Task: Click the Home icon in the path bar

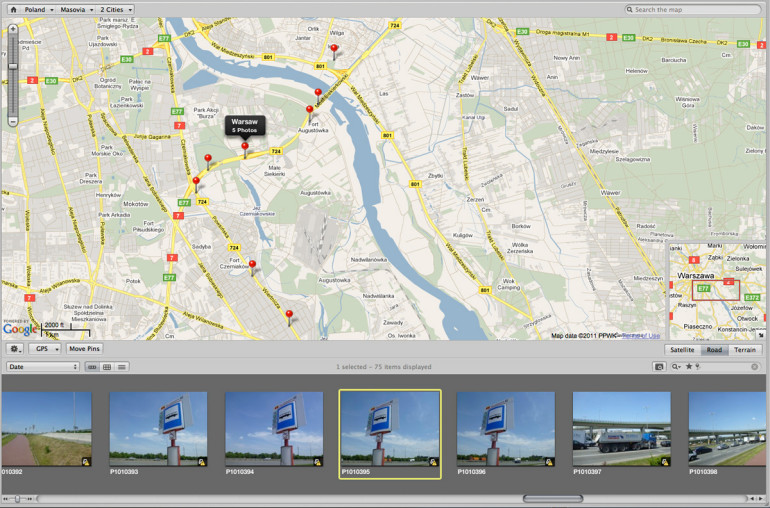Action: click(13, 9)
